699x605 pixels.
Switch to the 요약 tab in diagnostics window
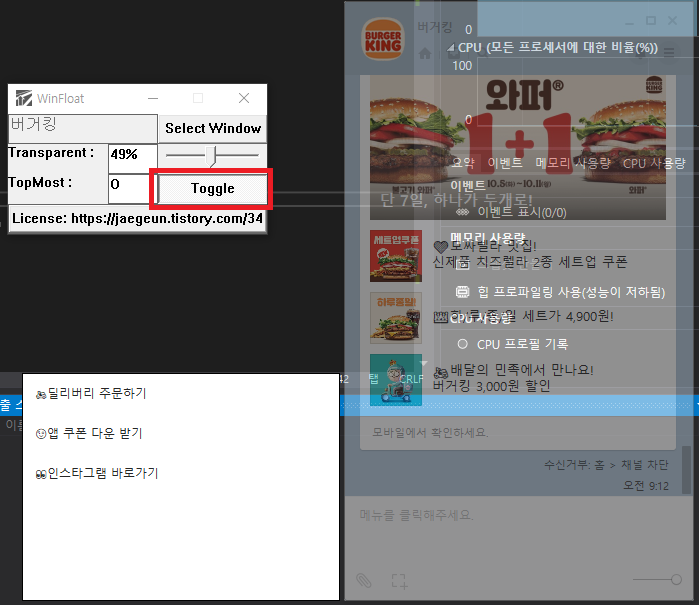(x=463, y=163)
